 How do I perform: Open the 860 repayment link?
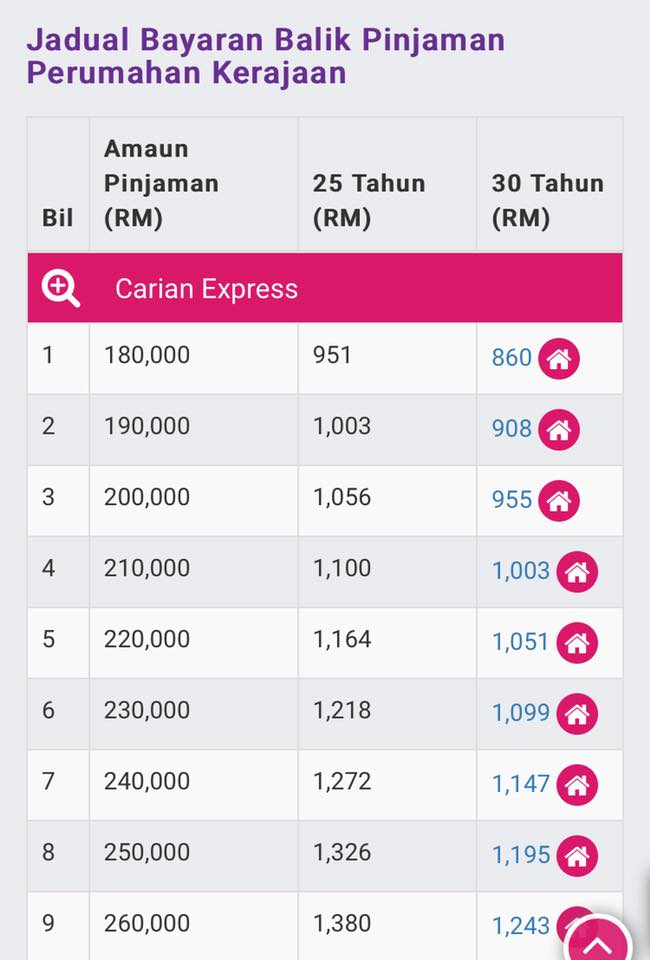tap(512, 358)
